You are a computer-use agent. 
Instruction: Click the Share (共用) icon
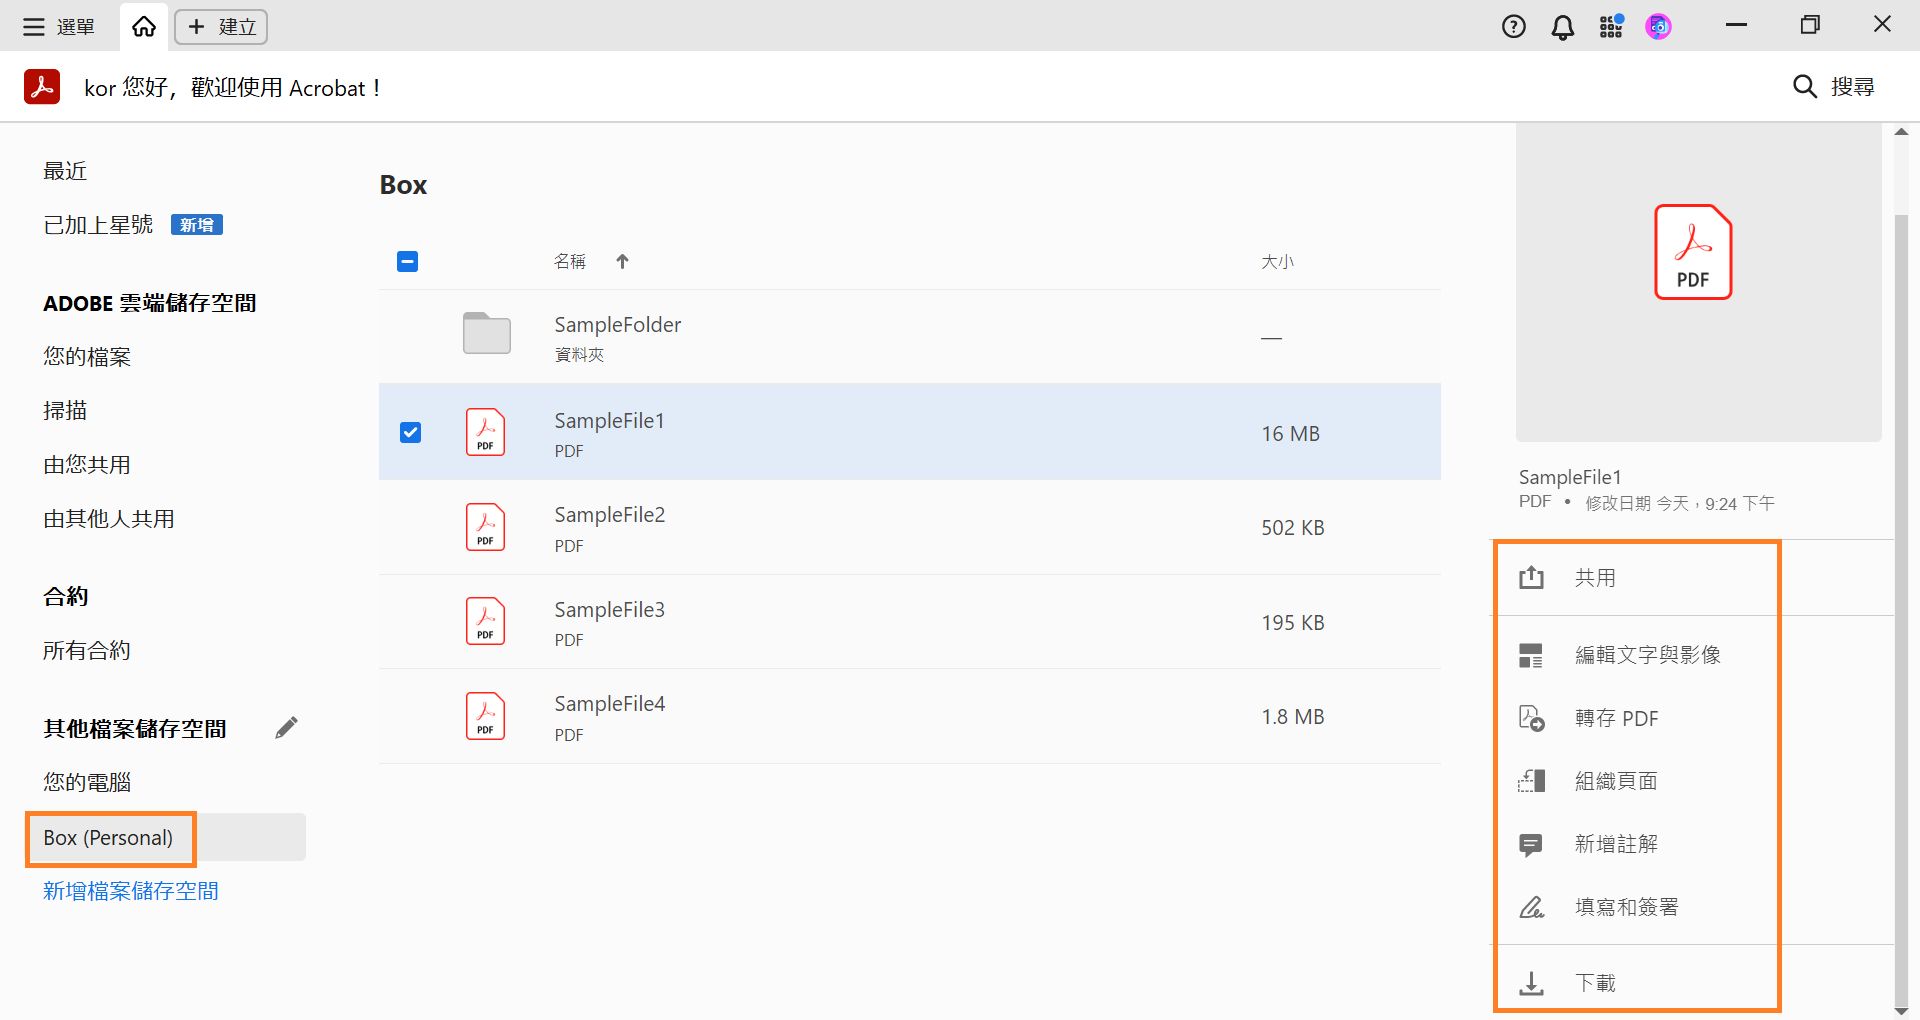[x=1531, y=578]
